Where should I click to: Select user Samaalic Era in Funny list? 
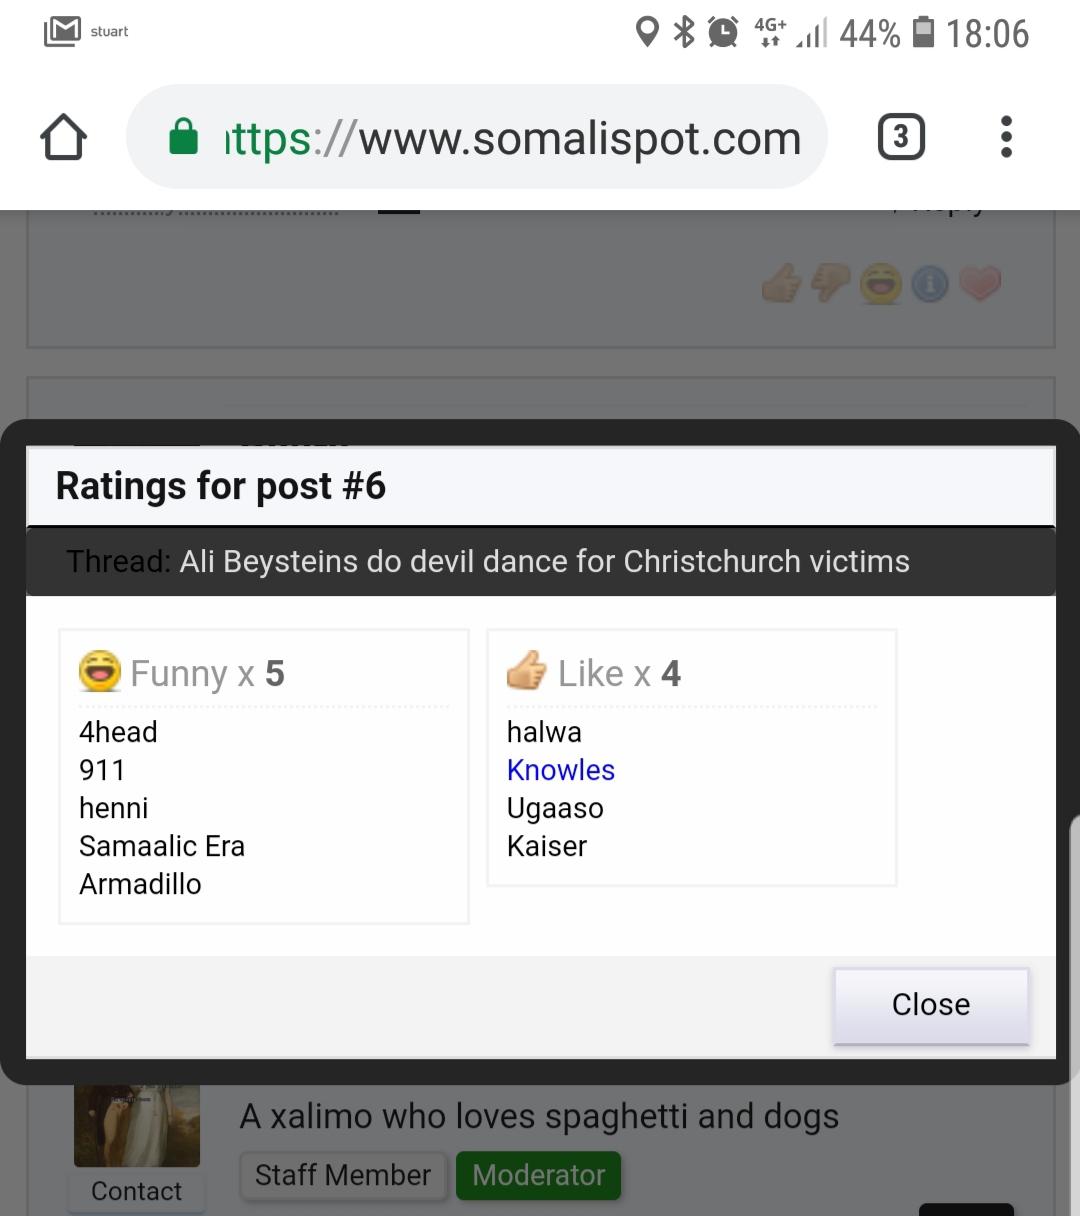tap(161, 846)
